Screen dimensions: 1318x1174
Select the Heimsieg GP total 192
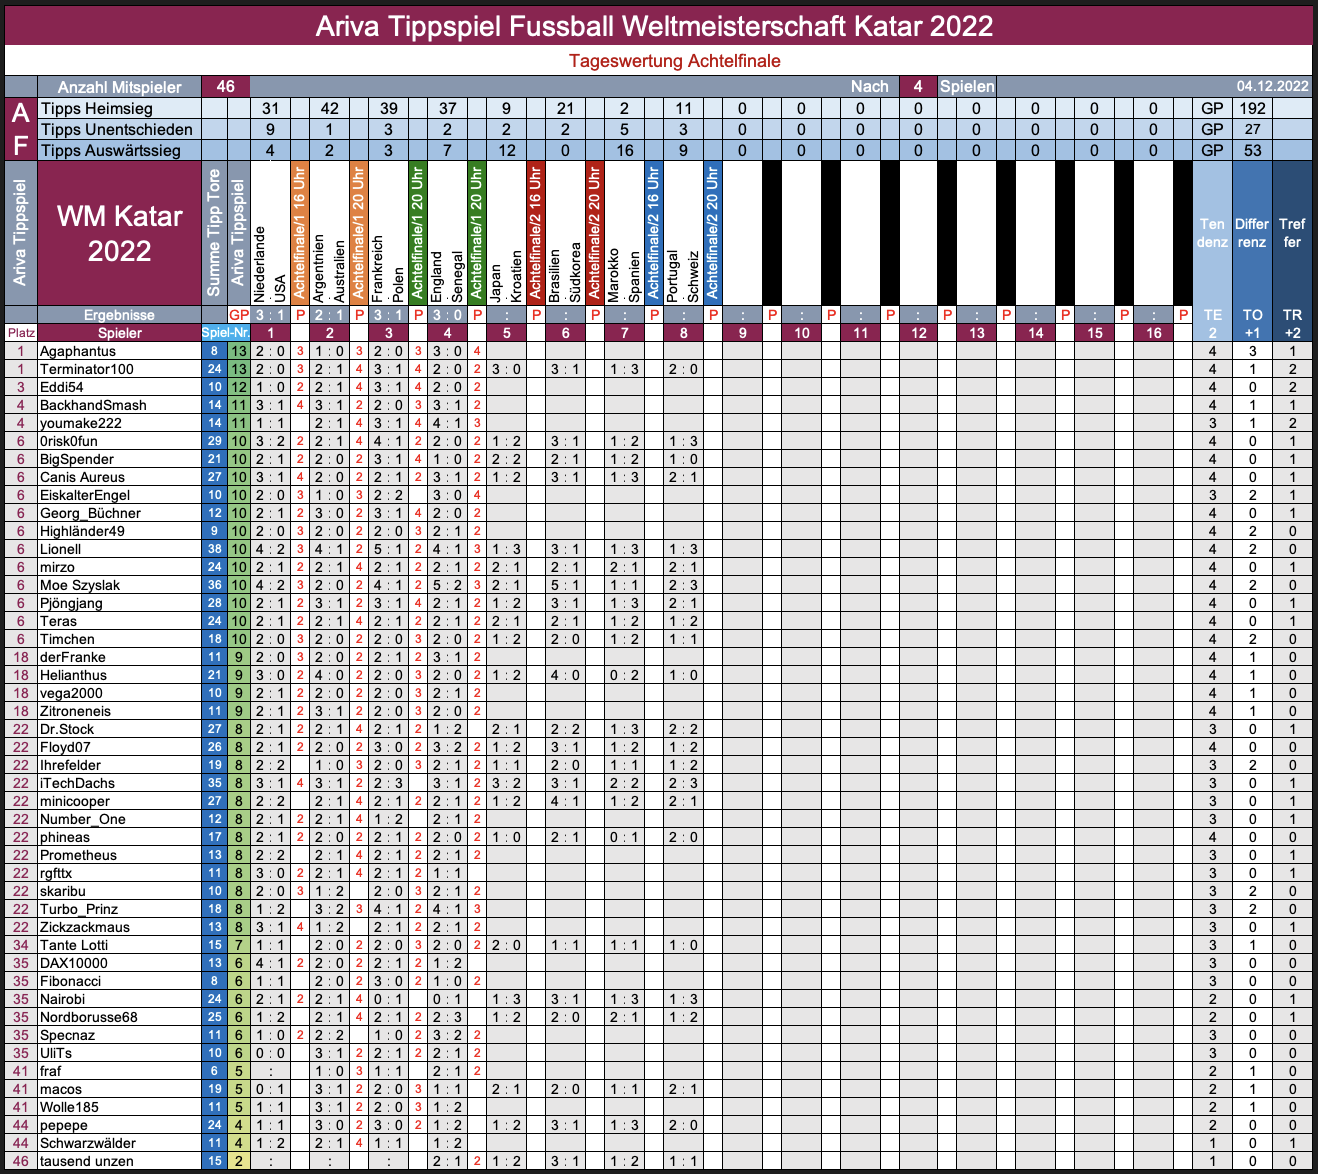tap(1252, 108)
